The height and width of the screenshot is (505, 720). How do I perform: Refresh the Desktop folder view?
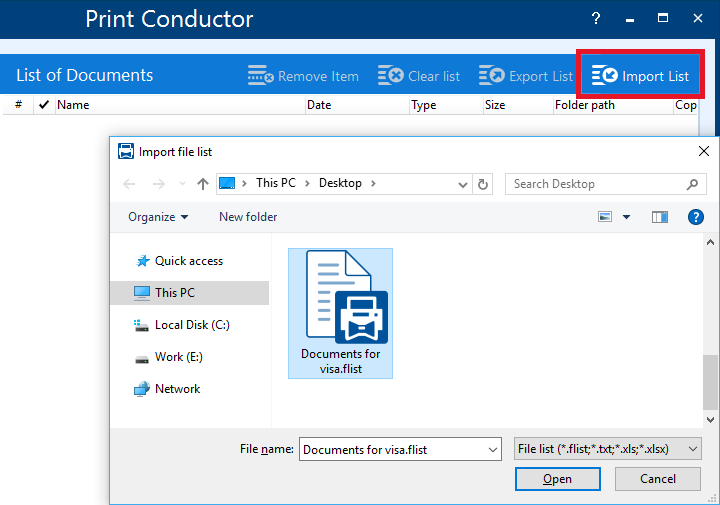(x=484, y=184)
